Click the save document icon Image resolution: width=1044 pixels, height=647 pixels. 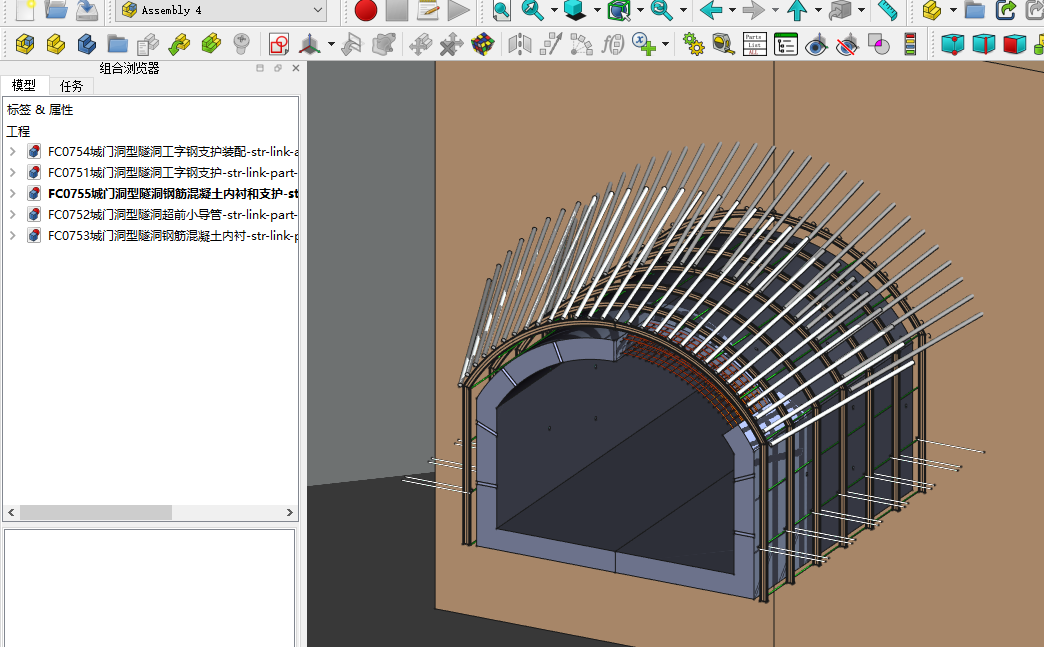click(x=87, y=10)
